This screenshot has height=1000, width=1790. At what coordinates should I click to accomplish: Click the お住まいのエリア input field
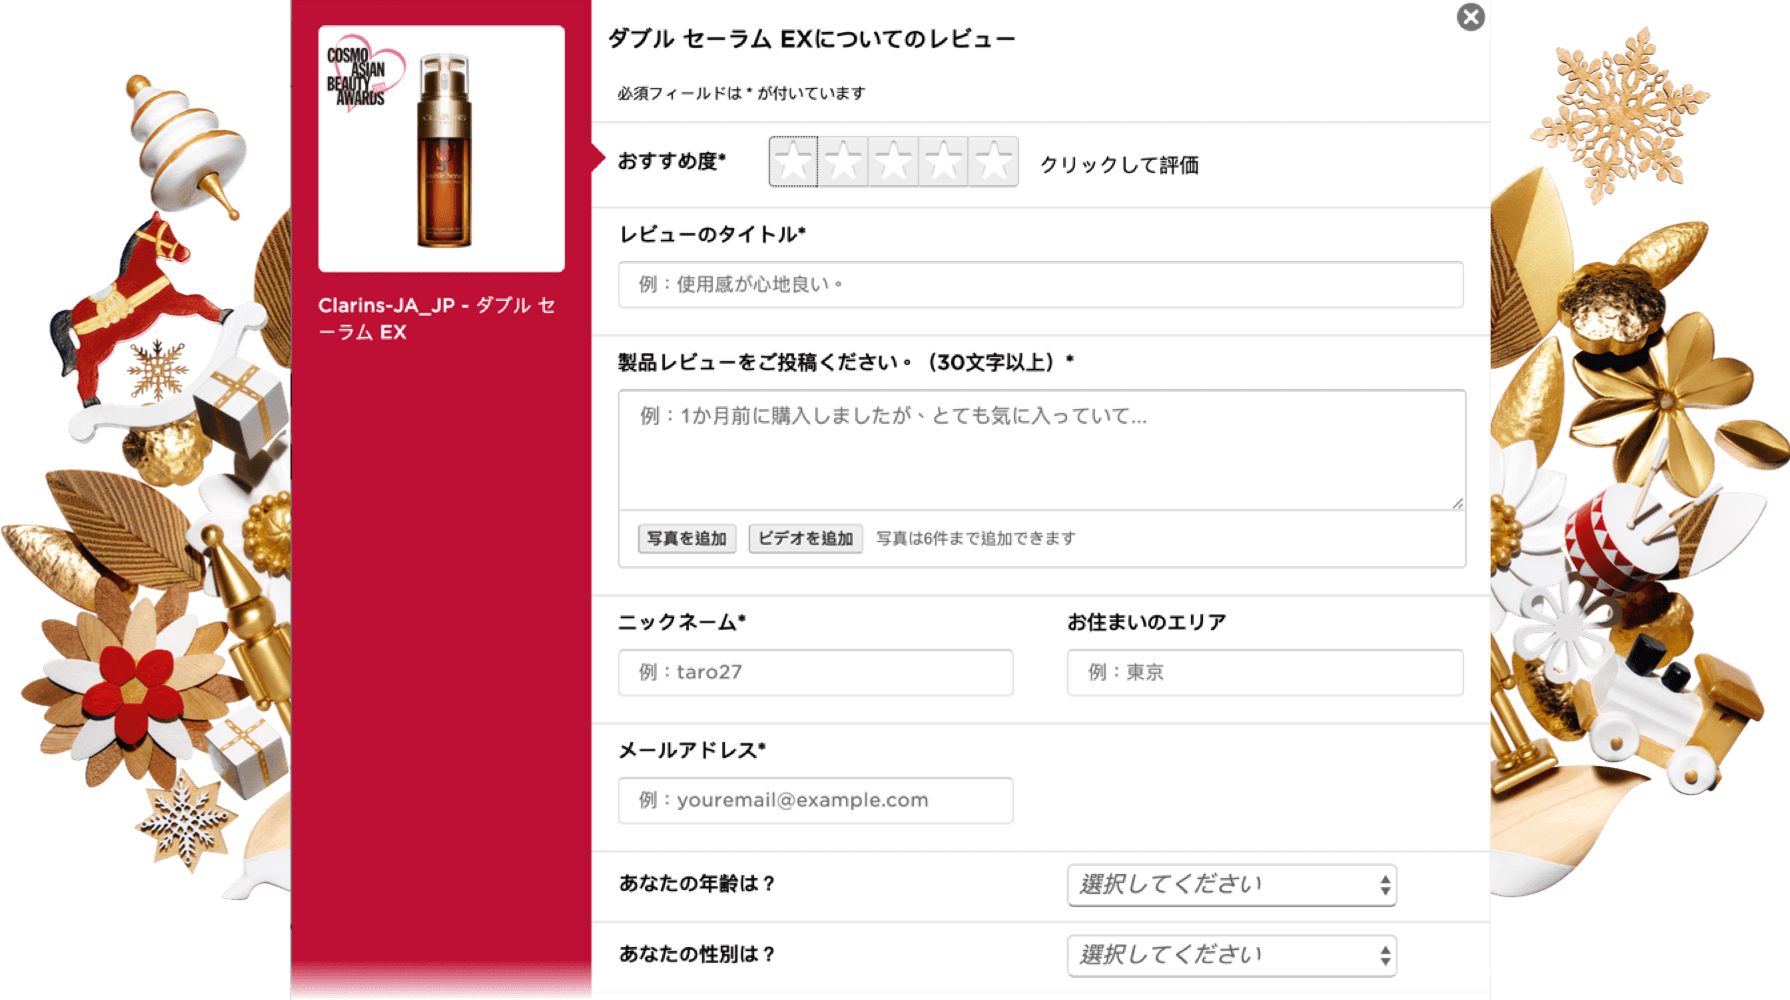[x=1265, y=672]
